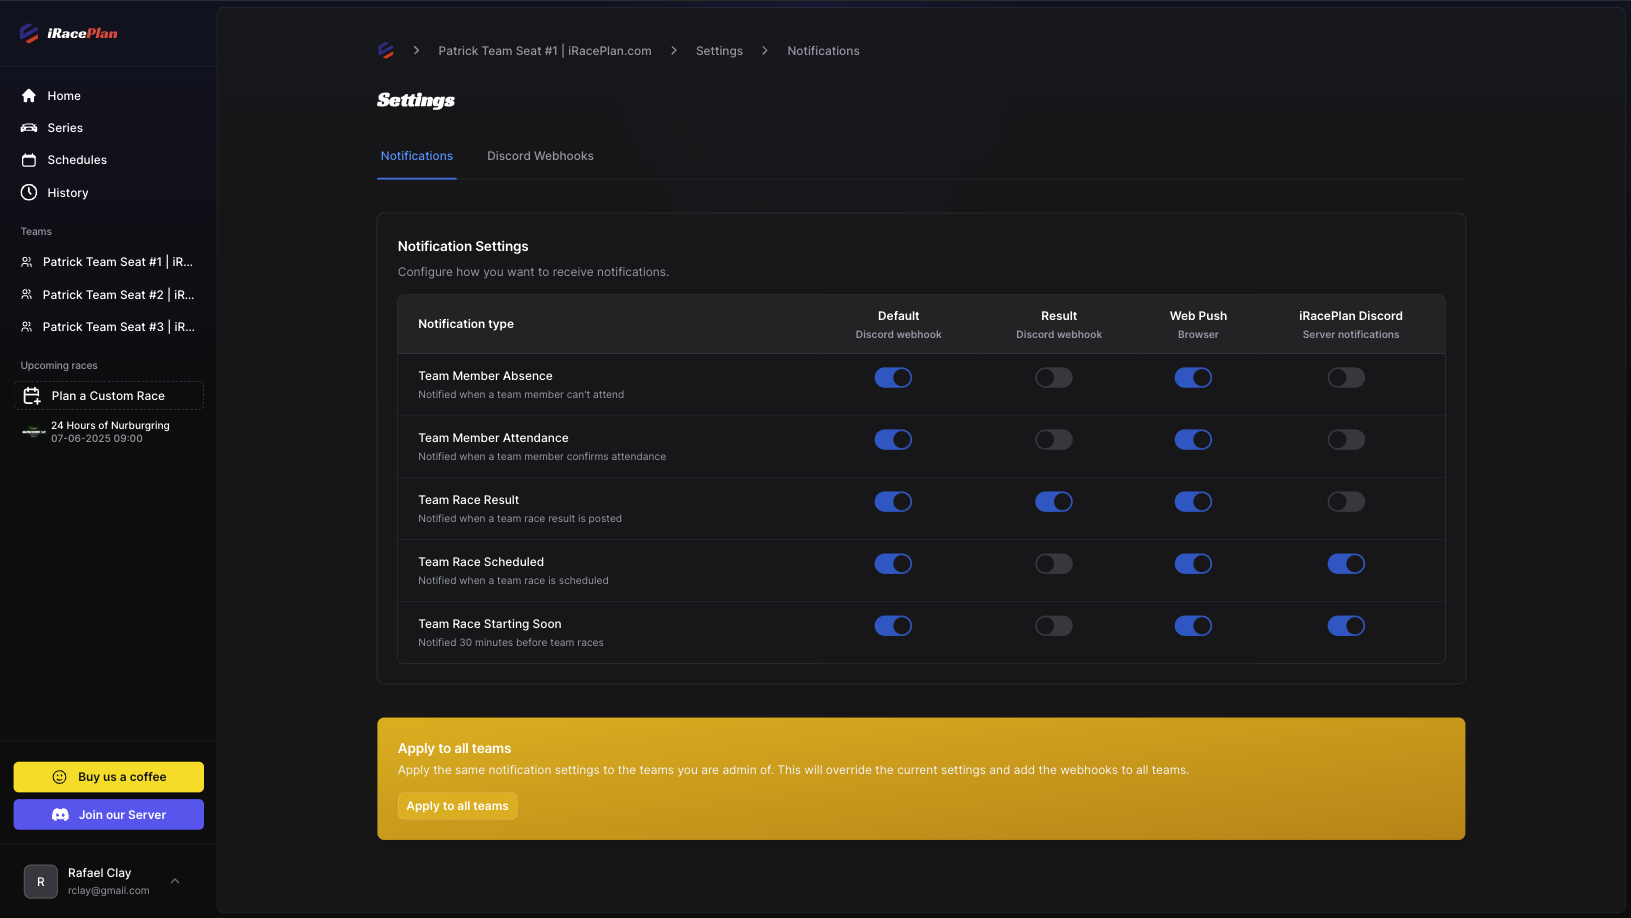The image size is (1631, 918).
Task: Disable the Default webhook toggle for Team Race Starting Soon
Action: click(893, 625)
